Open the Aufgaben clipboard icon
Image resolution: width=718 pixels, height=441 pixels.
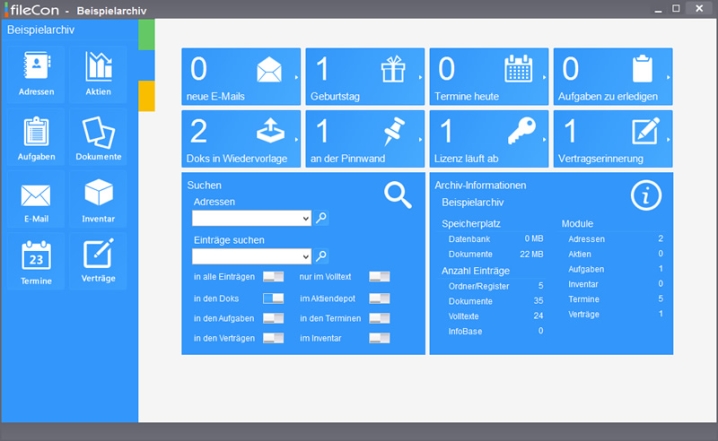pyautogui.click(x=36, y=138)
